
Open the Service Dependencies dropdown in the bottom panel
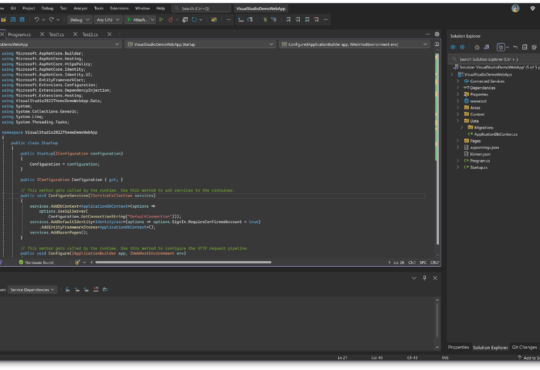[x=32, y=289]
